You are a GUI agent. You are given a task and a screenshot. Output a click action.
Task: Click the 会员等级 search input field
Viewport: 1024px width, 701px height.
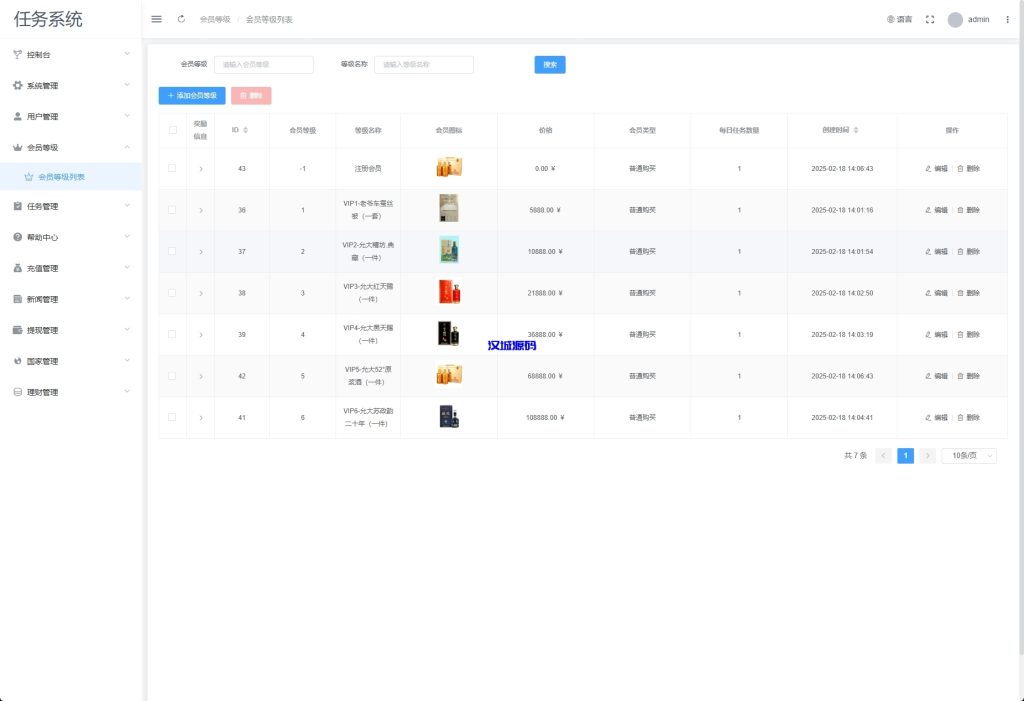[x=264, y=65]
